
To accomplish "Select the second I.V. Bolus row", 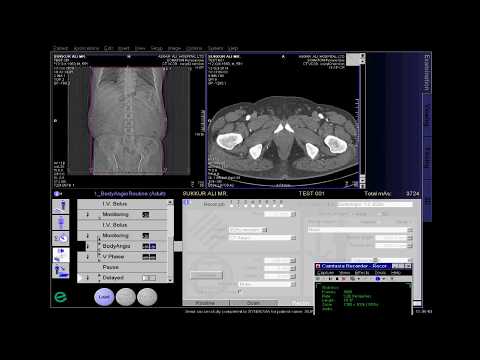I will pos(122,225).
